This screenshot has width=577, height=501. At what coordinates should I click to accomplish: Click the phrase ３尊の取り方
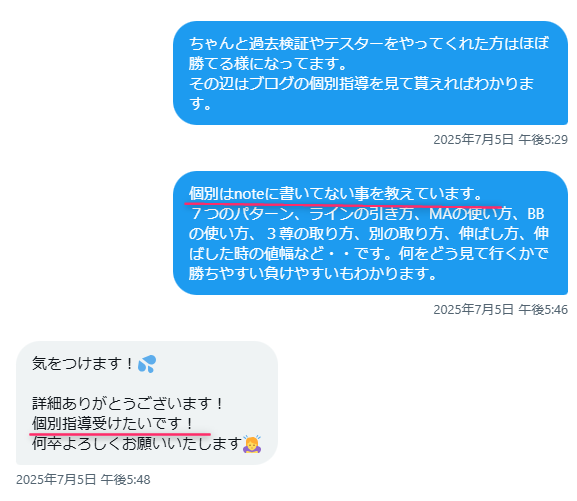(310, 233)
